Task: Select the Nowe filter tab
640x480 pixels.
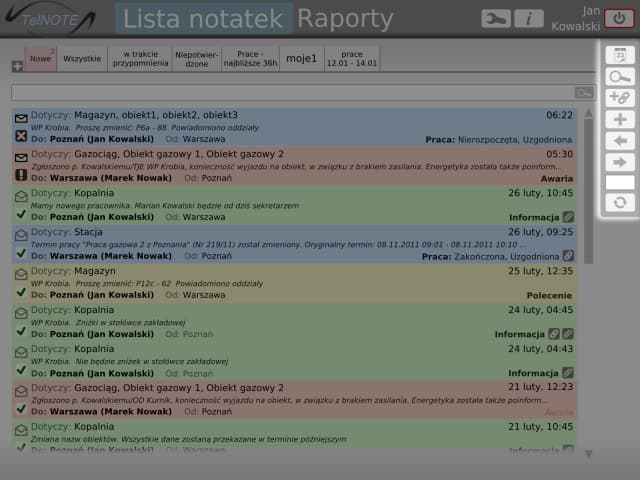Action: coord(41,59)
